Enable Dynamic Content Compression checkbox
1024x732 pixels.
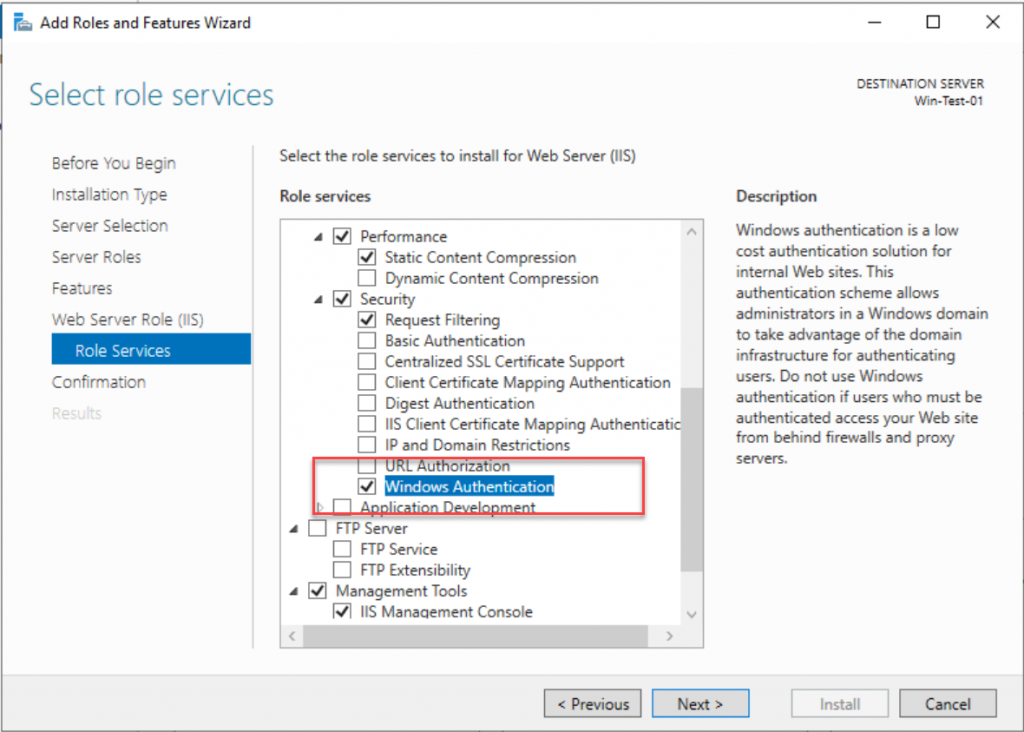[367, 278]
